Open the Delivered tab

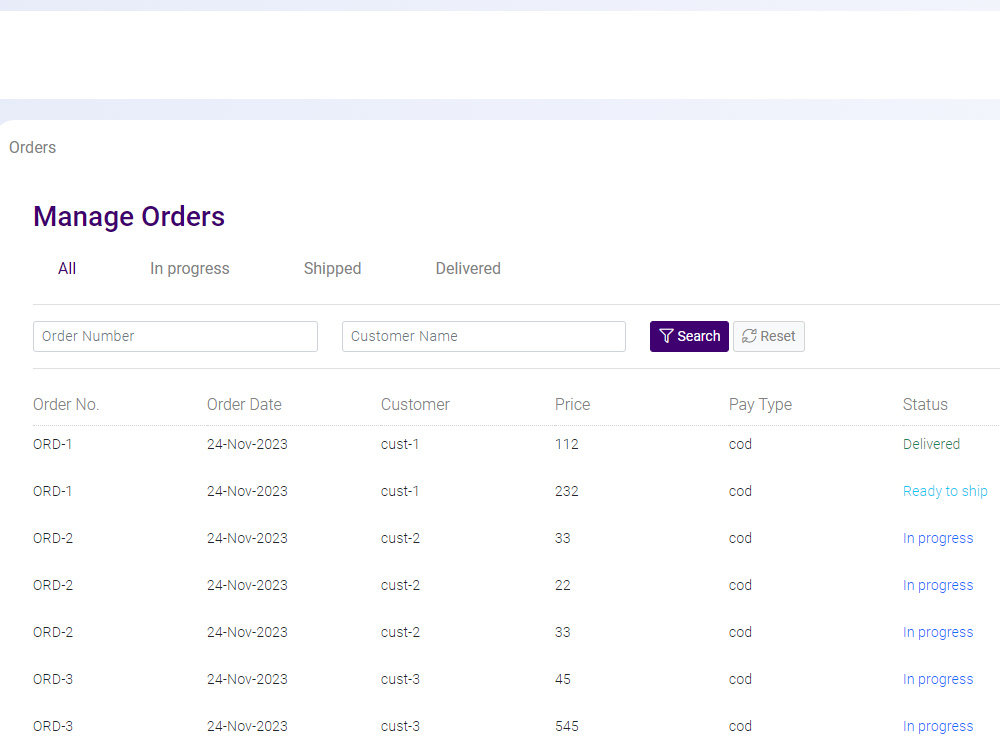click(468, 268)
